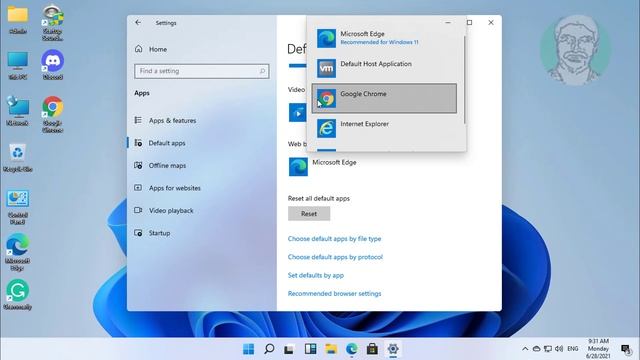Screen dimensions: 640x360
Task: Open the desktop shortcut beside the folder
Action: click(53, 22)
